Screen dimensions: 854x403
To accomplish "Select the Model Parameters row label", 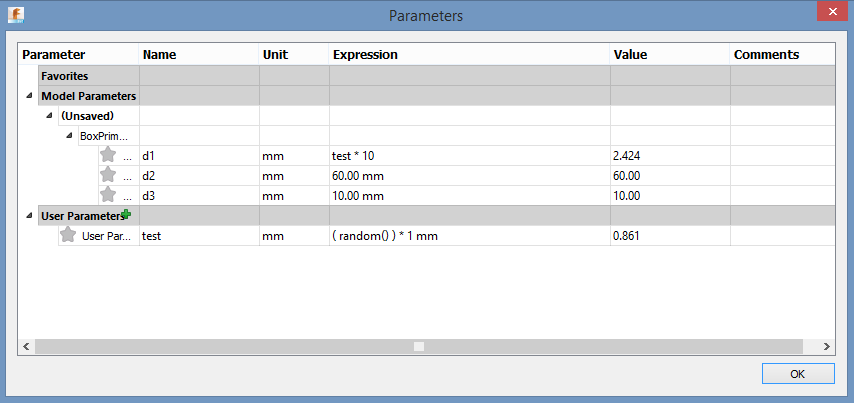I will 89,96.
